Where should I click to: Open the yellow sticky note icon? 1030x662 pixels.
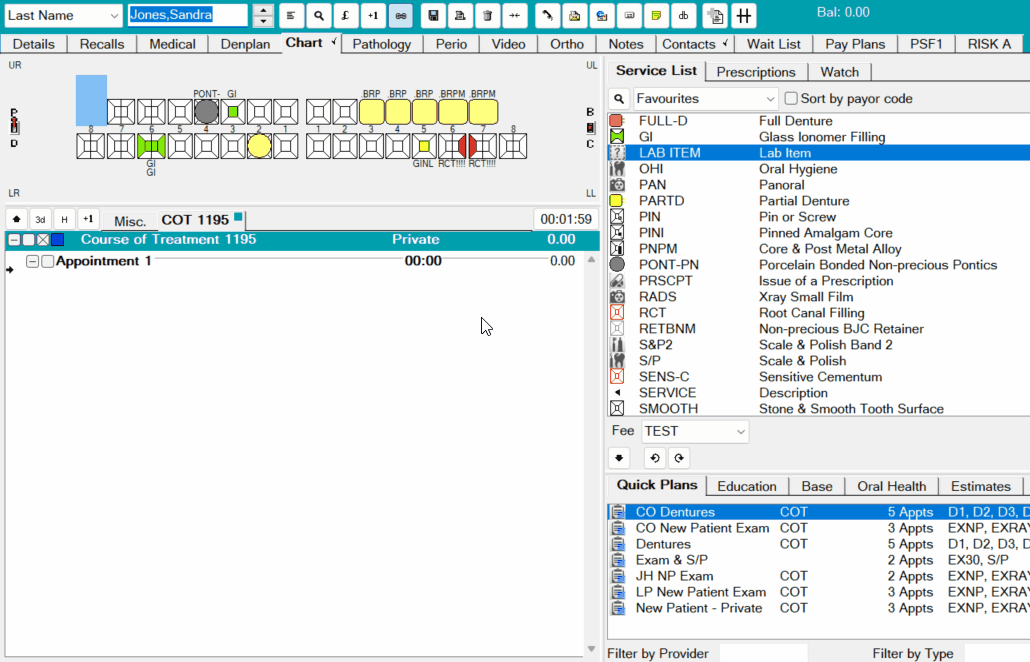click(656, 16)
